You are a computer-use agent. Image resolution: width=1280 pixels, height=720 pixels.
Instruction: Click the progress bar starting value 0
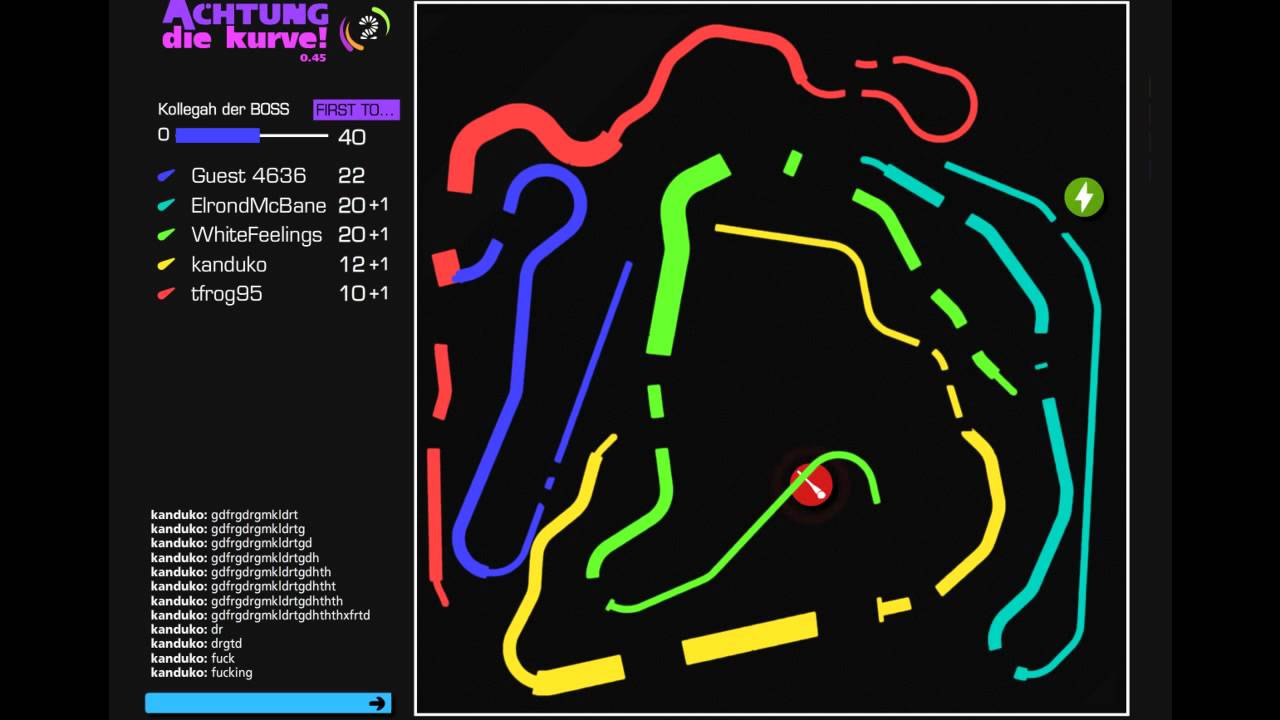click(163, 135)
